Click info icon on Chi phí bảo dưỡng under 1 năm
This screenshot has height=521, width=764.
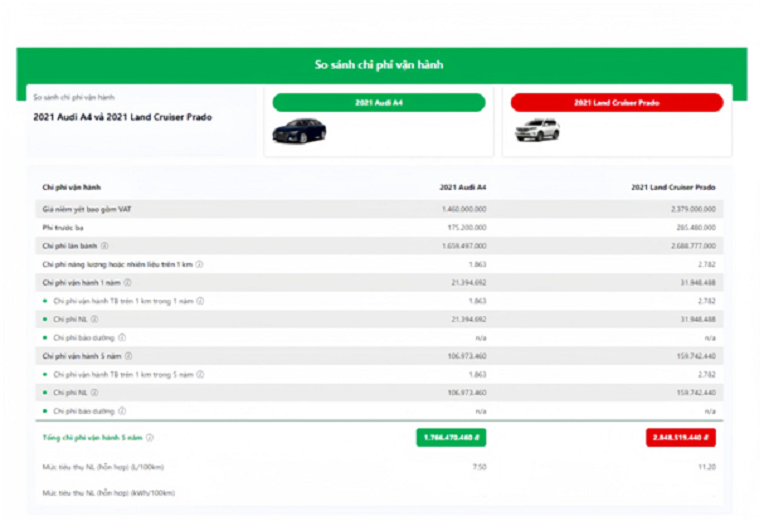[x=122, y=338]
